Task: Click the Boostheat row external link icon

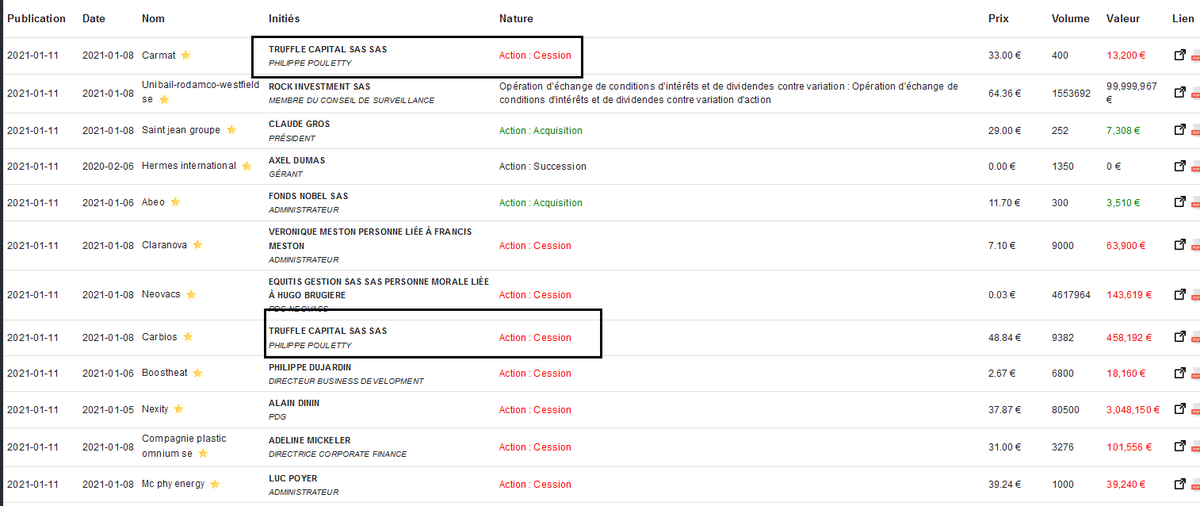Action: [1180, 373]
